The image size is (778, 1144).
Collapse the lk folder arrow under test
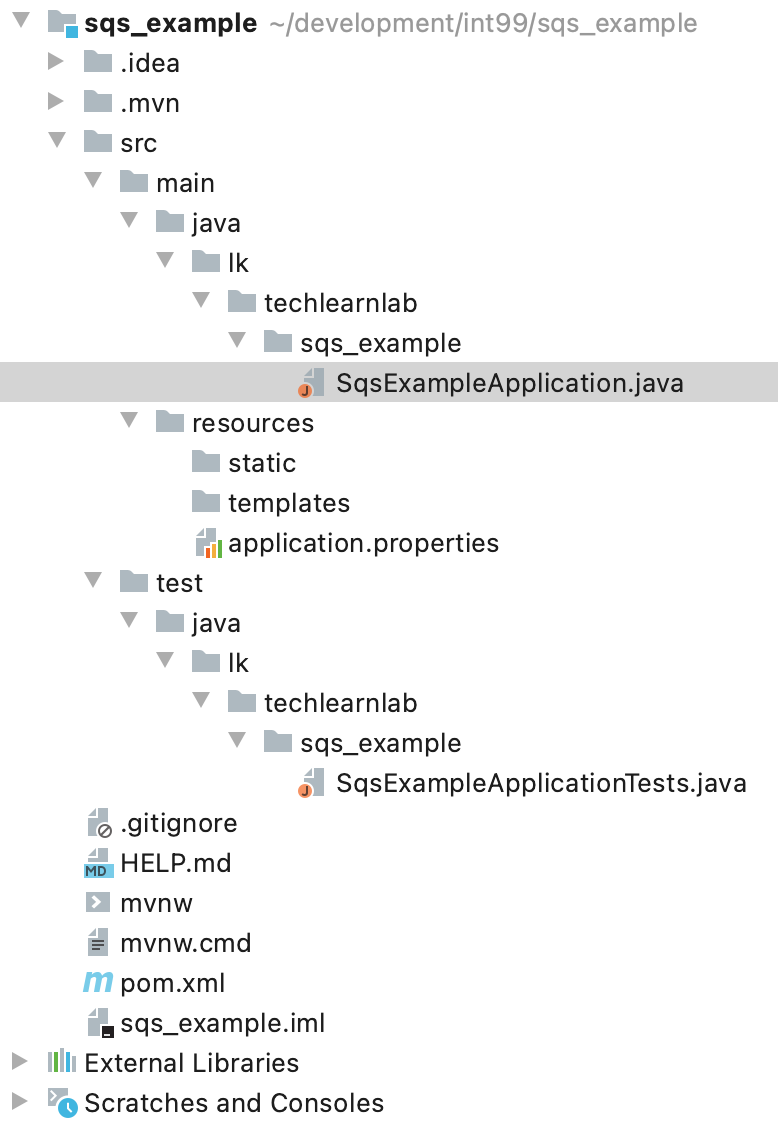coord(165,660)
